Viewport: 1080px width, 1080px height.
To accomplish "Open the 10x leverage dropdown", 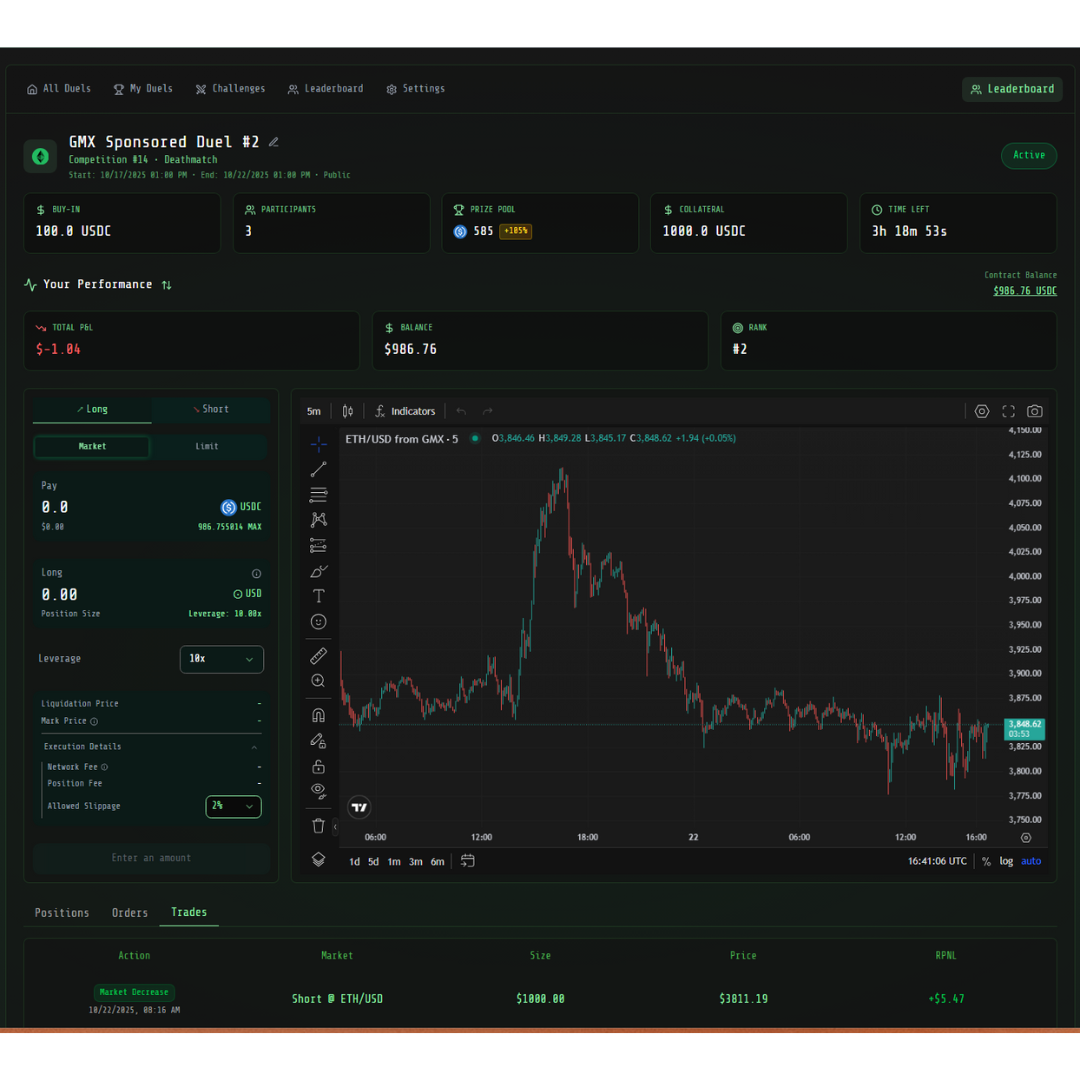I will tap(221, 659).
